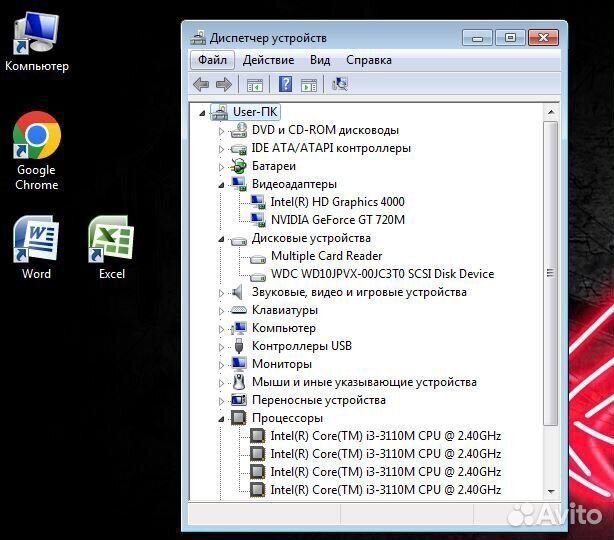
Task: Select Intel(R) HD Graphics 4000 label
Action: (337, 202)
